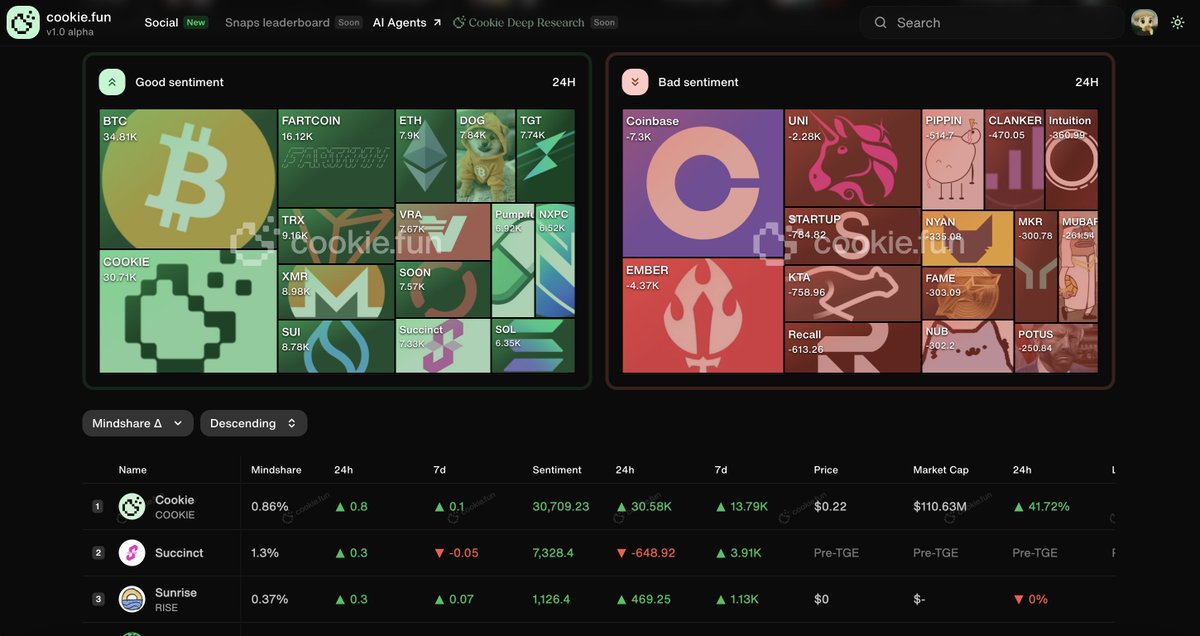
Task: Click the 24H label in Bad sentiment
Action: (1087, 82)
